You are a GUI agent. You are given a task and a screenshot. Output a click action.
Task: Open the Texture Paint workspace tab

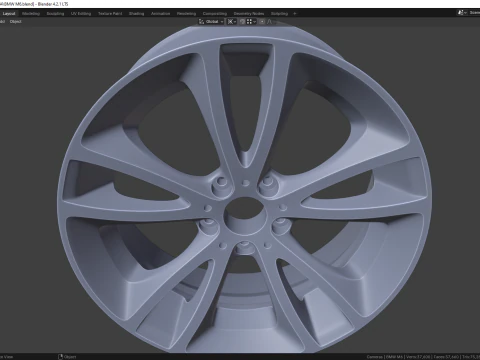click(110, 14)
